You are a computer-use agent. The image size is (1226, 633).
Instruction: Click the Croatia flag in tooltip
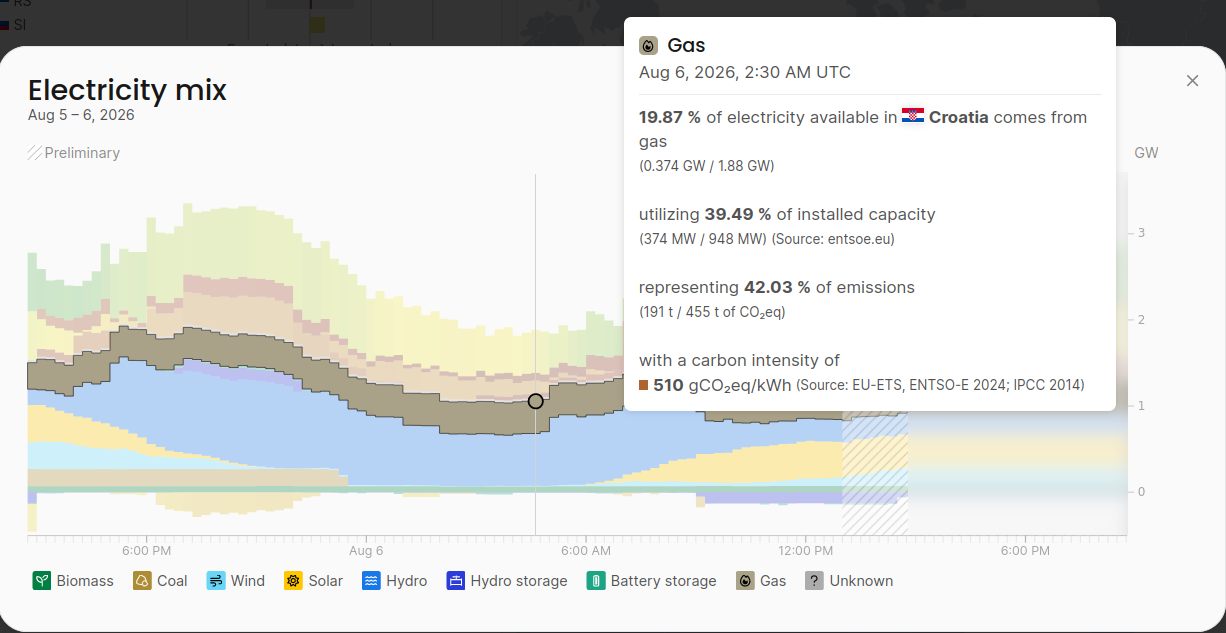coord(912,117)
